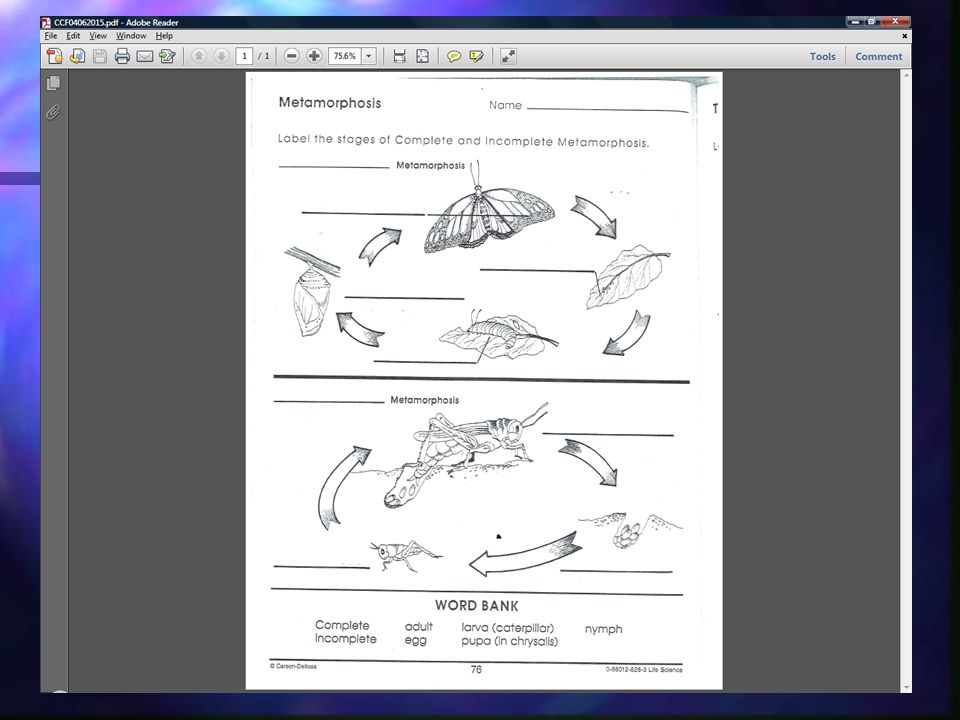Open the Tools pane

coord(822,56)
